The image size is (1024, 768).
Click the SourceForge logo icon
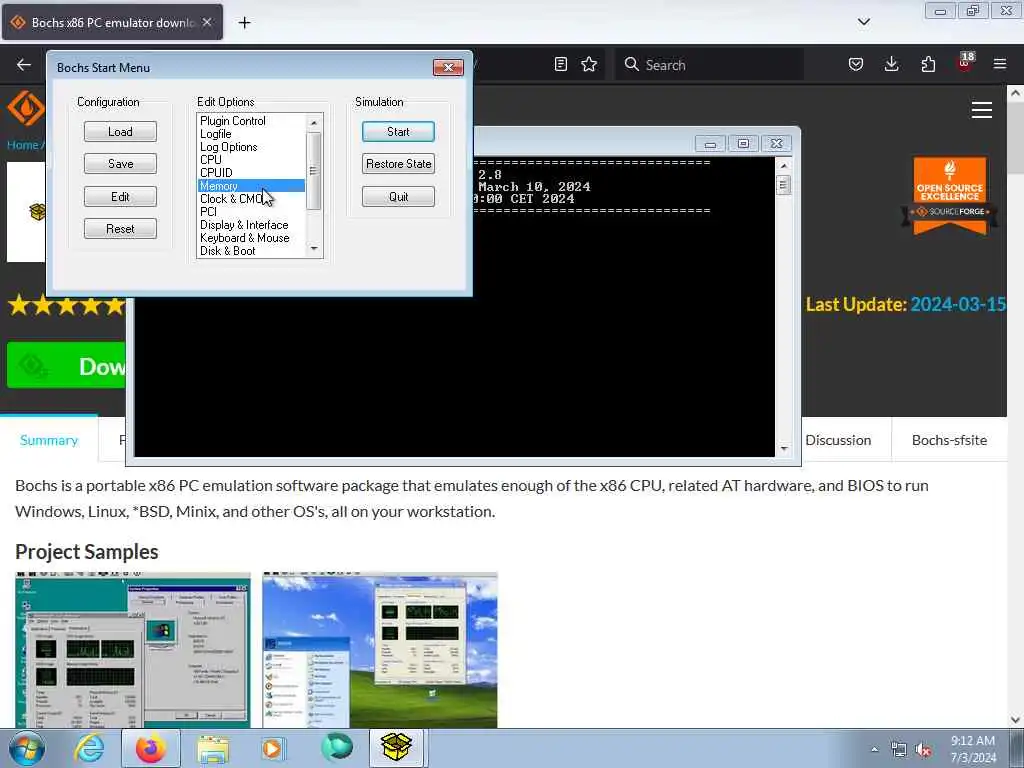[x=25, y=108]
